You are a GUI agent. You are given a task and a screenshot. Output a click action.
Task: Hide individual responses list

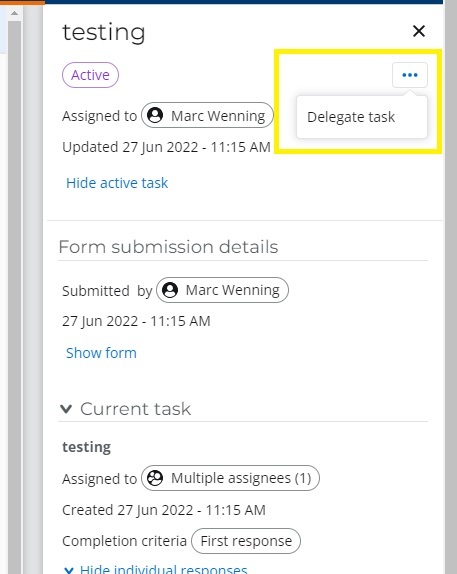[x=163, y=569]
